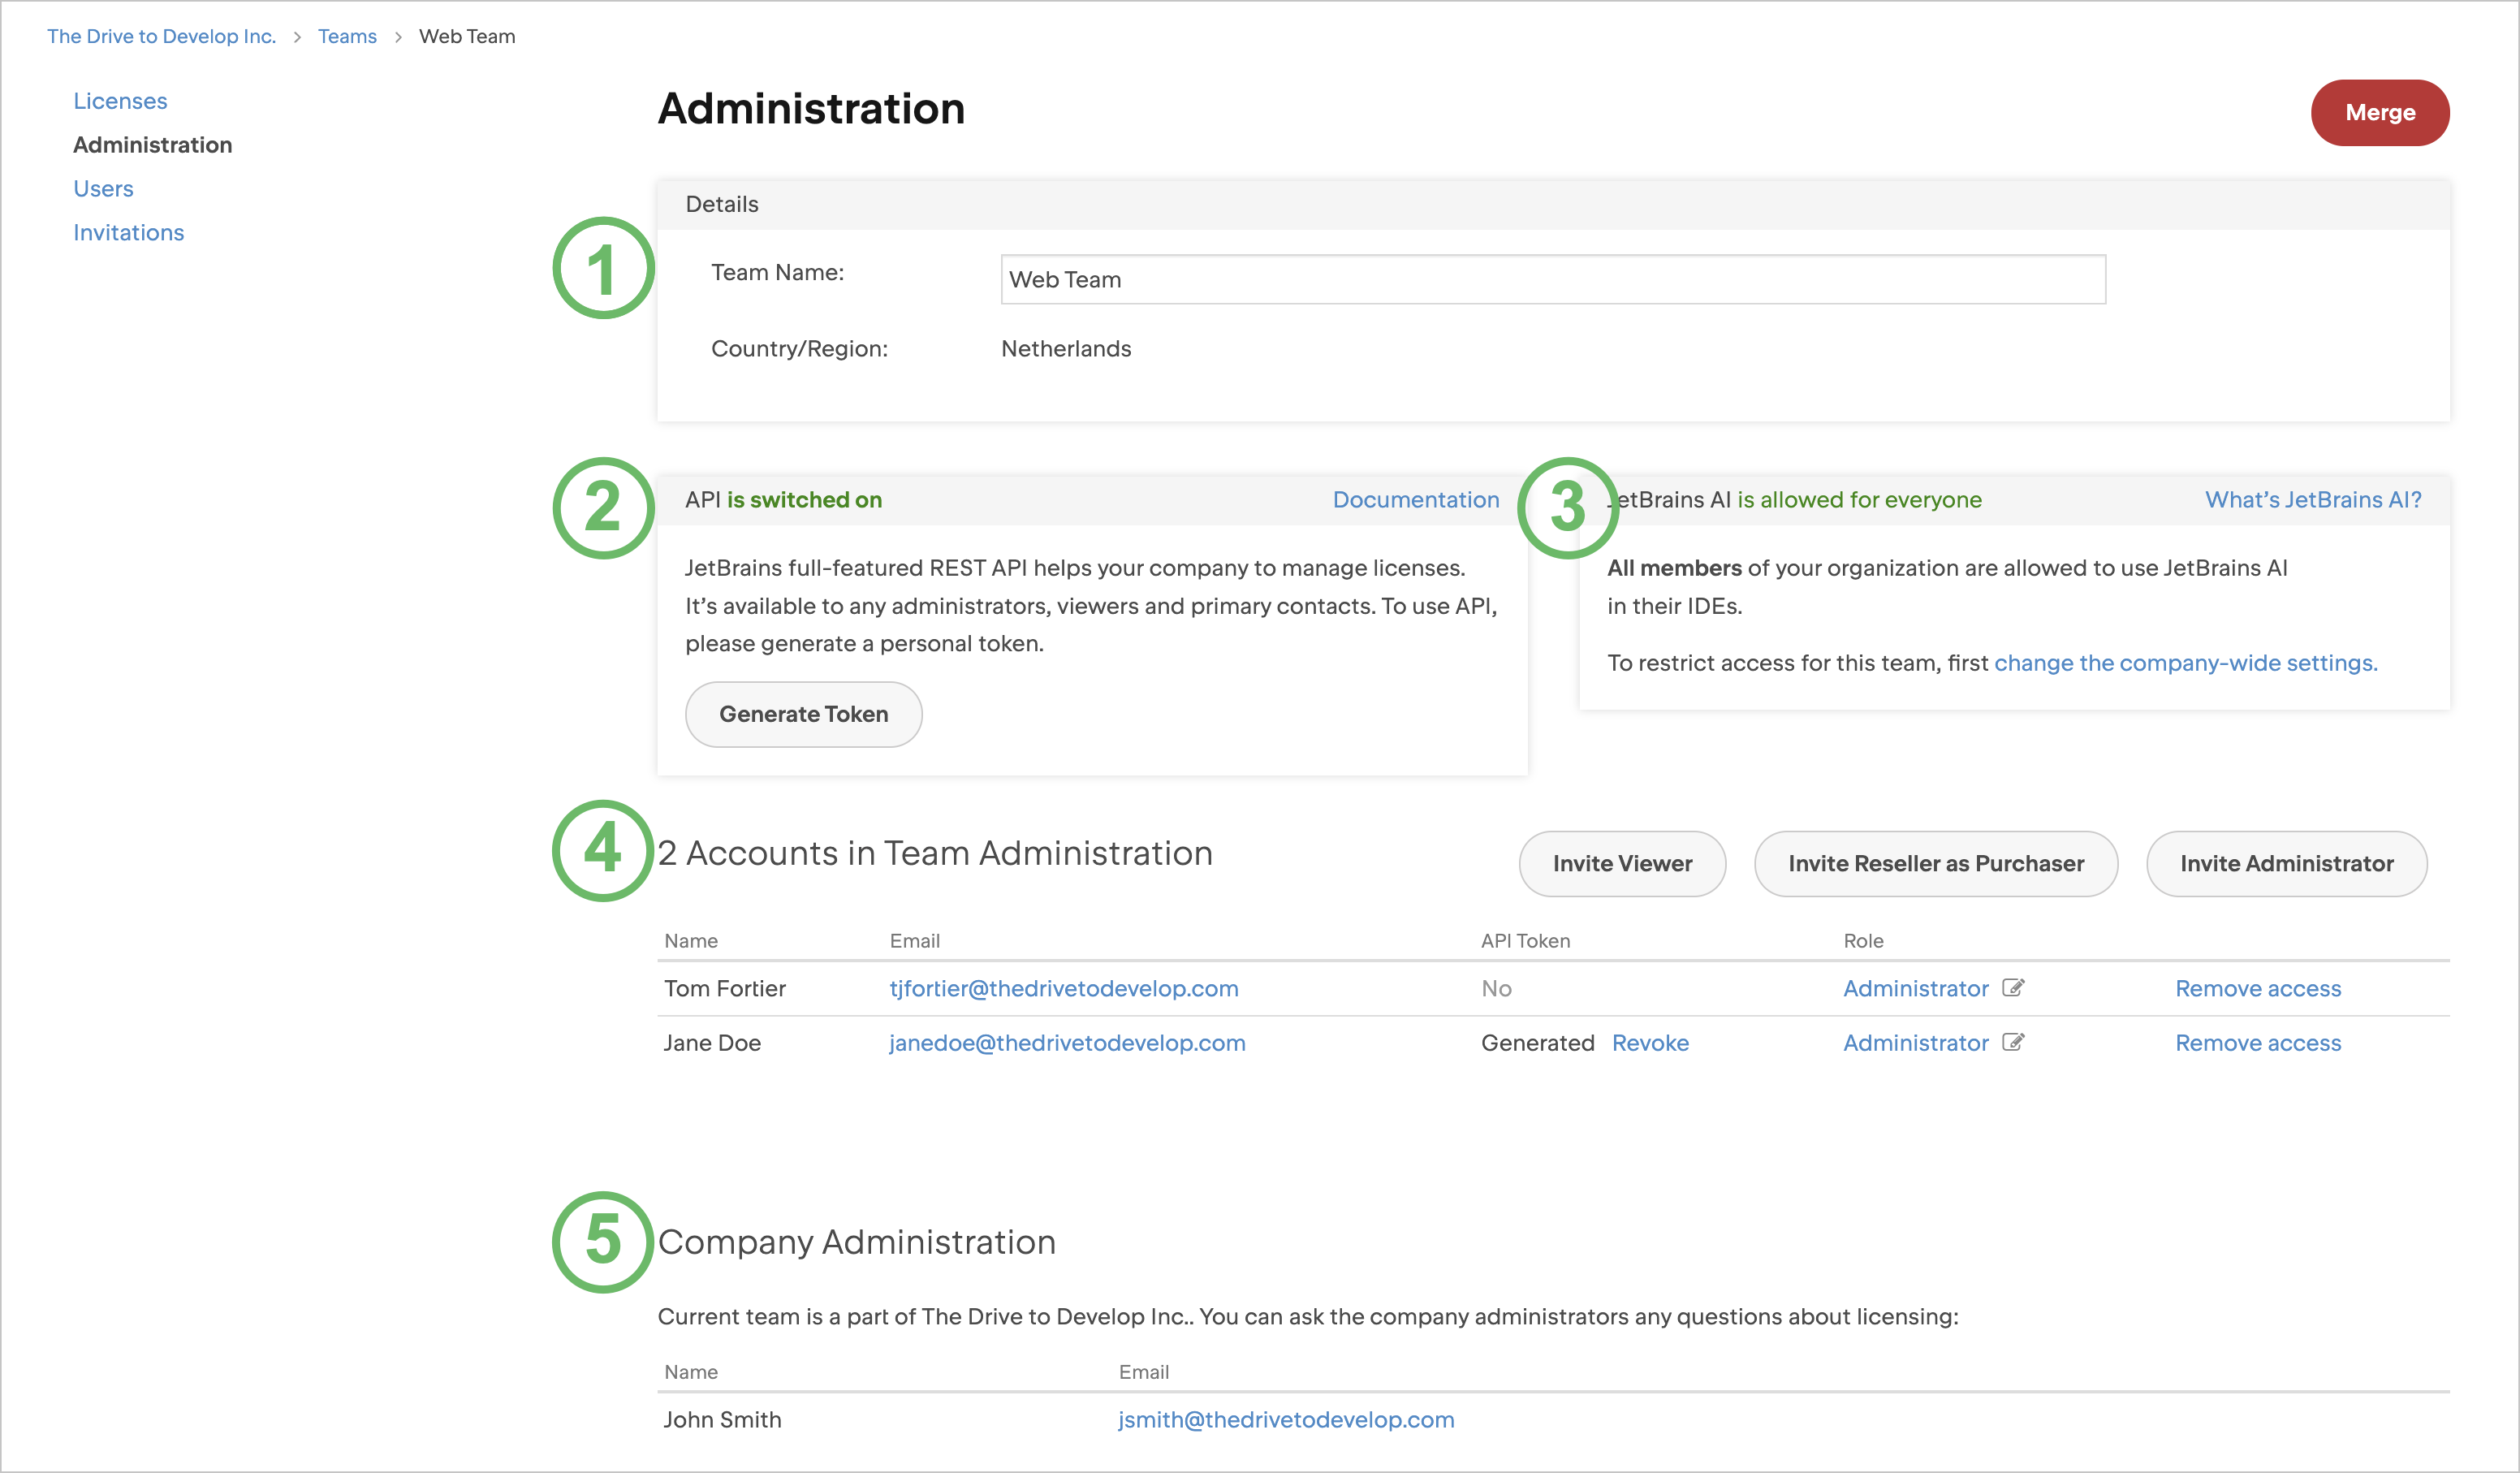This screenshot has width=2520, height=1473.
Task: Revoke Jane Doe's API token
Action: coord(1650,1042)
